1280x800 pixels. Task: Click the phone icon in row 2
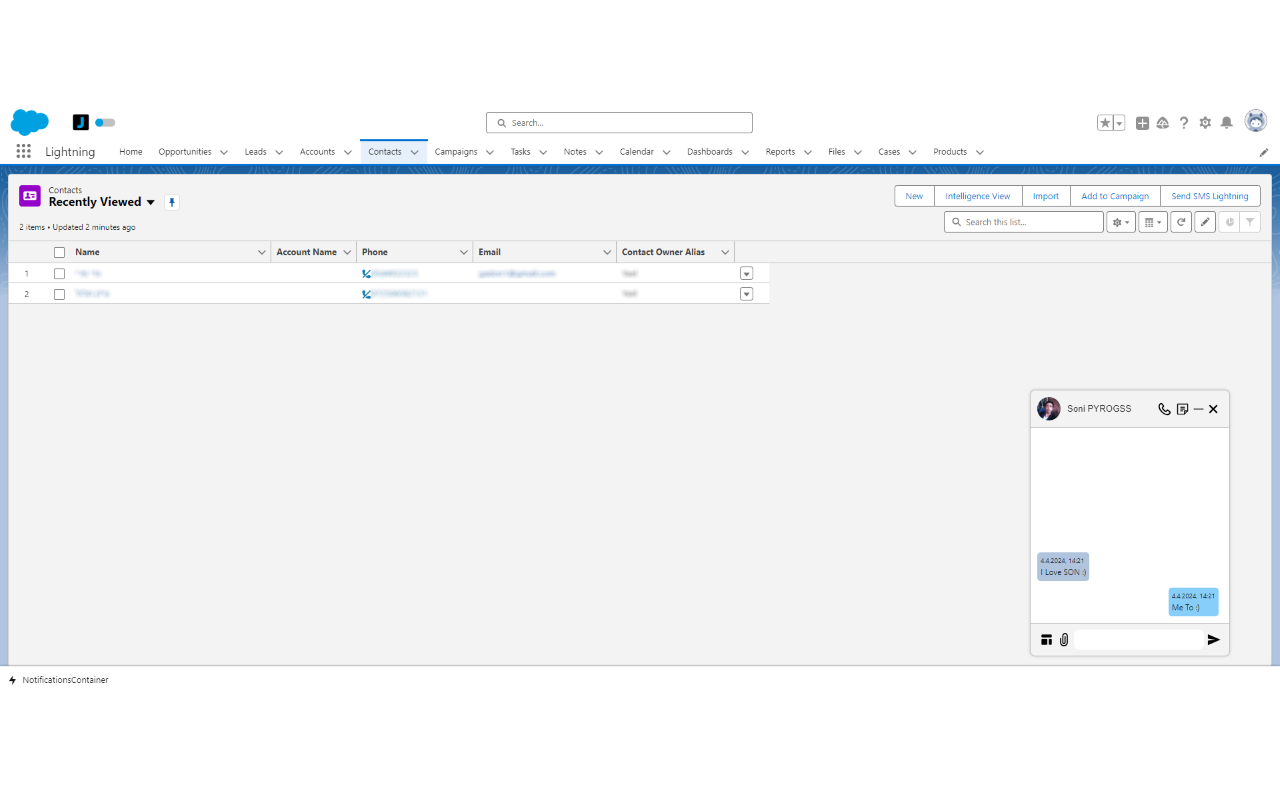pyautogui.click(x=367, y=294)
